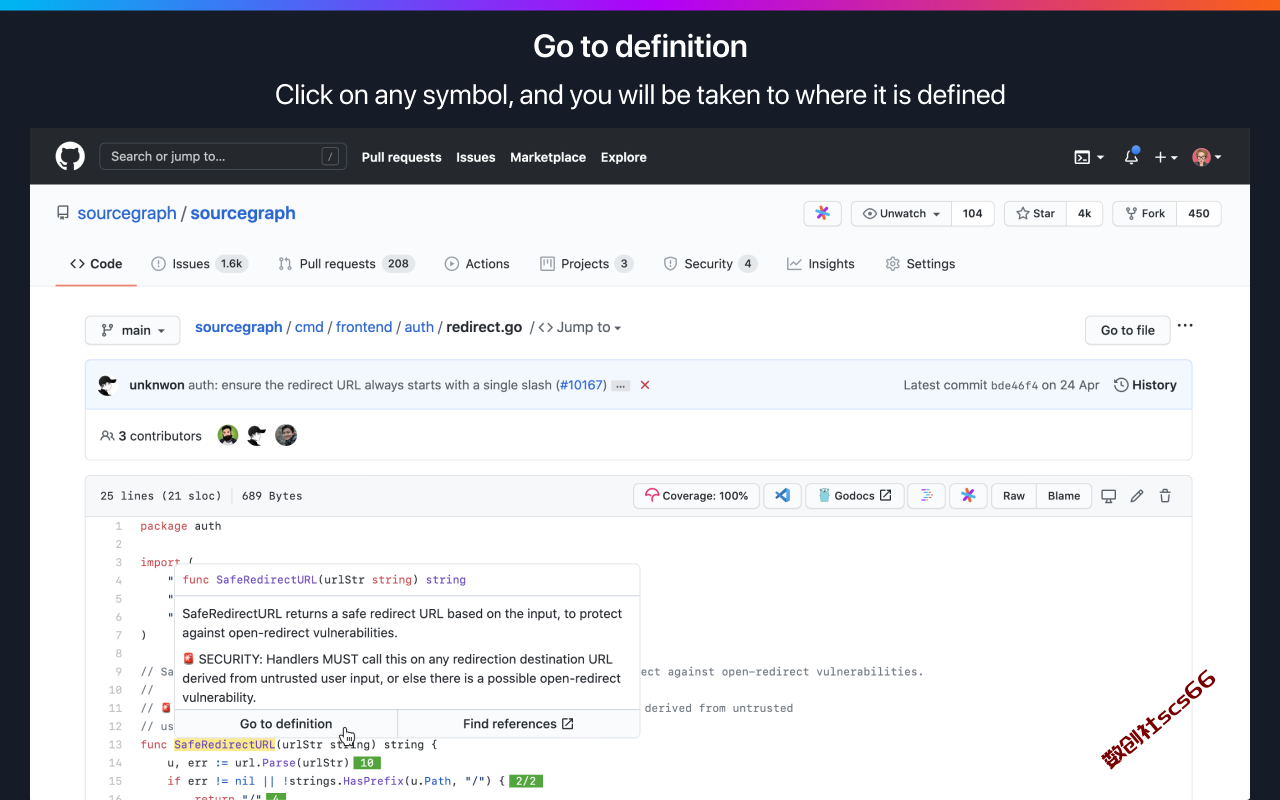1280x800 pixels.
Task: Click the desktop open icon
Action: pyautogui.click(x=1108, y=496)
